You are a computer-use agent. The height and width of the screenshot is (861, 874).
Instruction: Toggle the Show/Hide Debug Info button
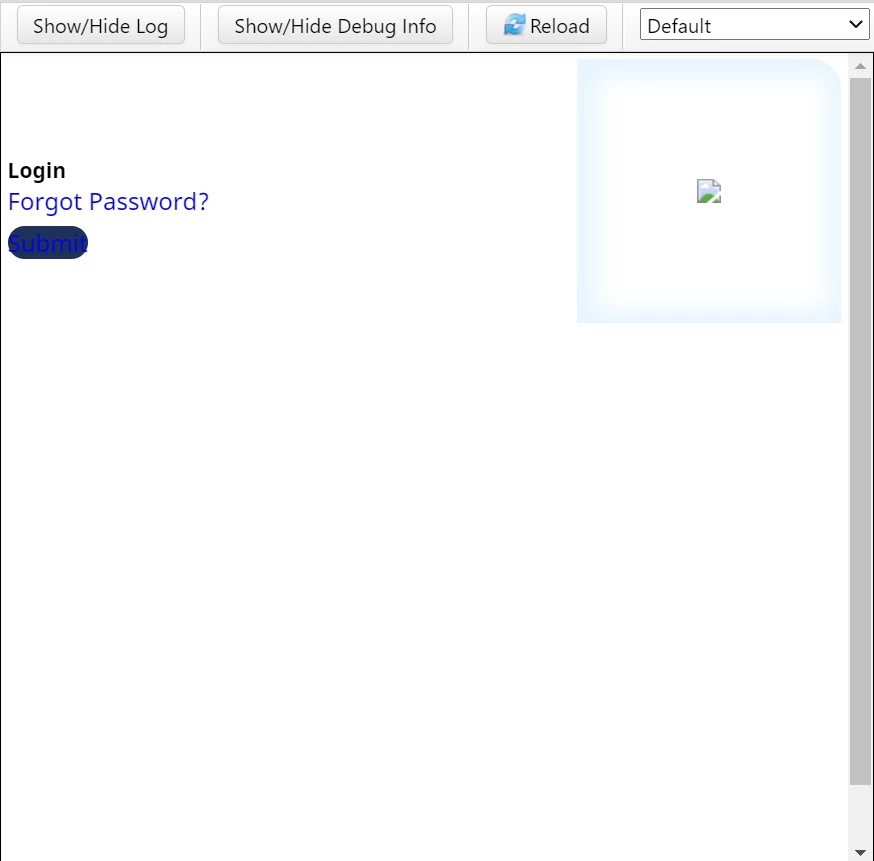335,25
